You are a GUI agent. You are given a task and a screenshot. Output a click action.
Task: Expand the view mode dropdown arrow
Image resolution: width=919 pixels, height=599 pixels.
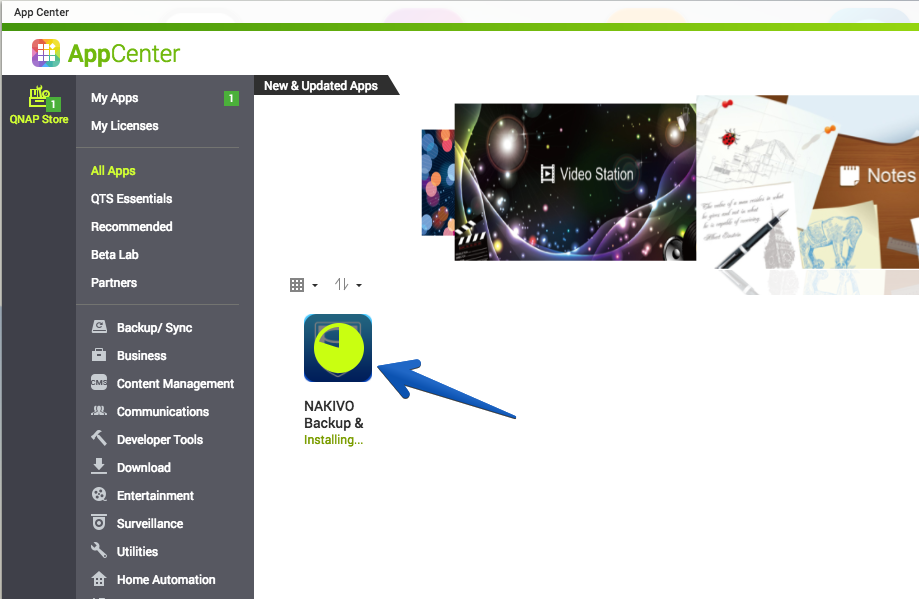[x=315, y=285]
